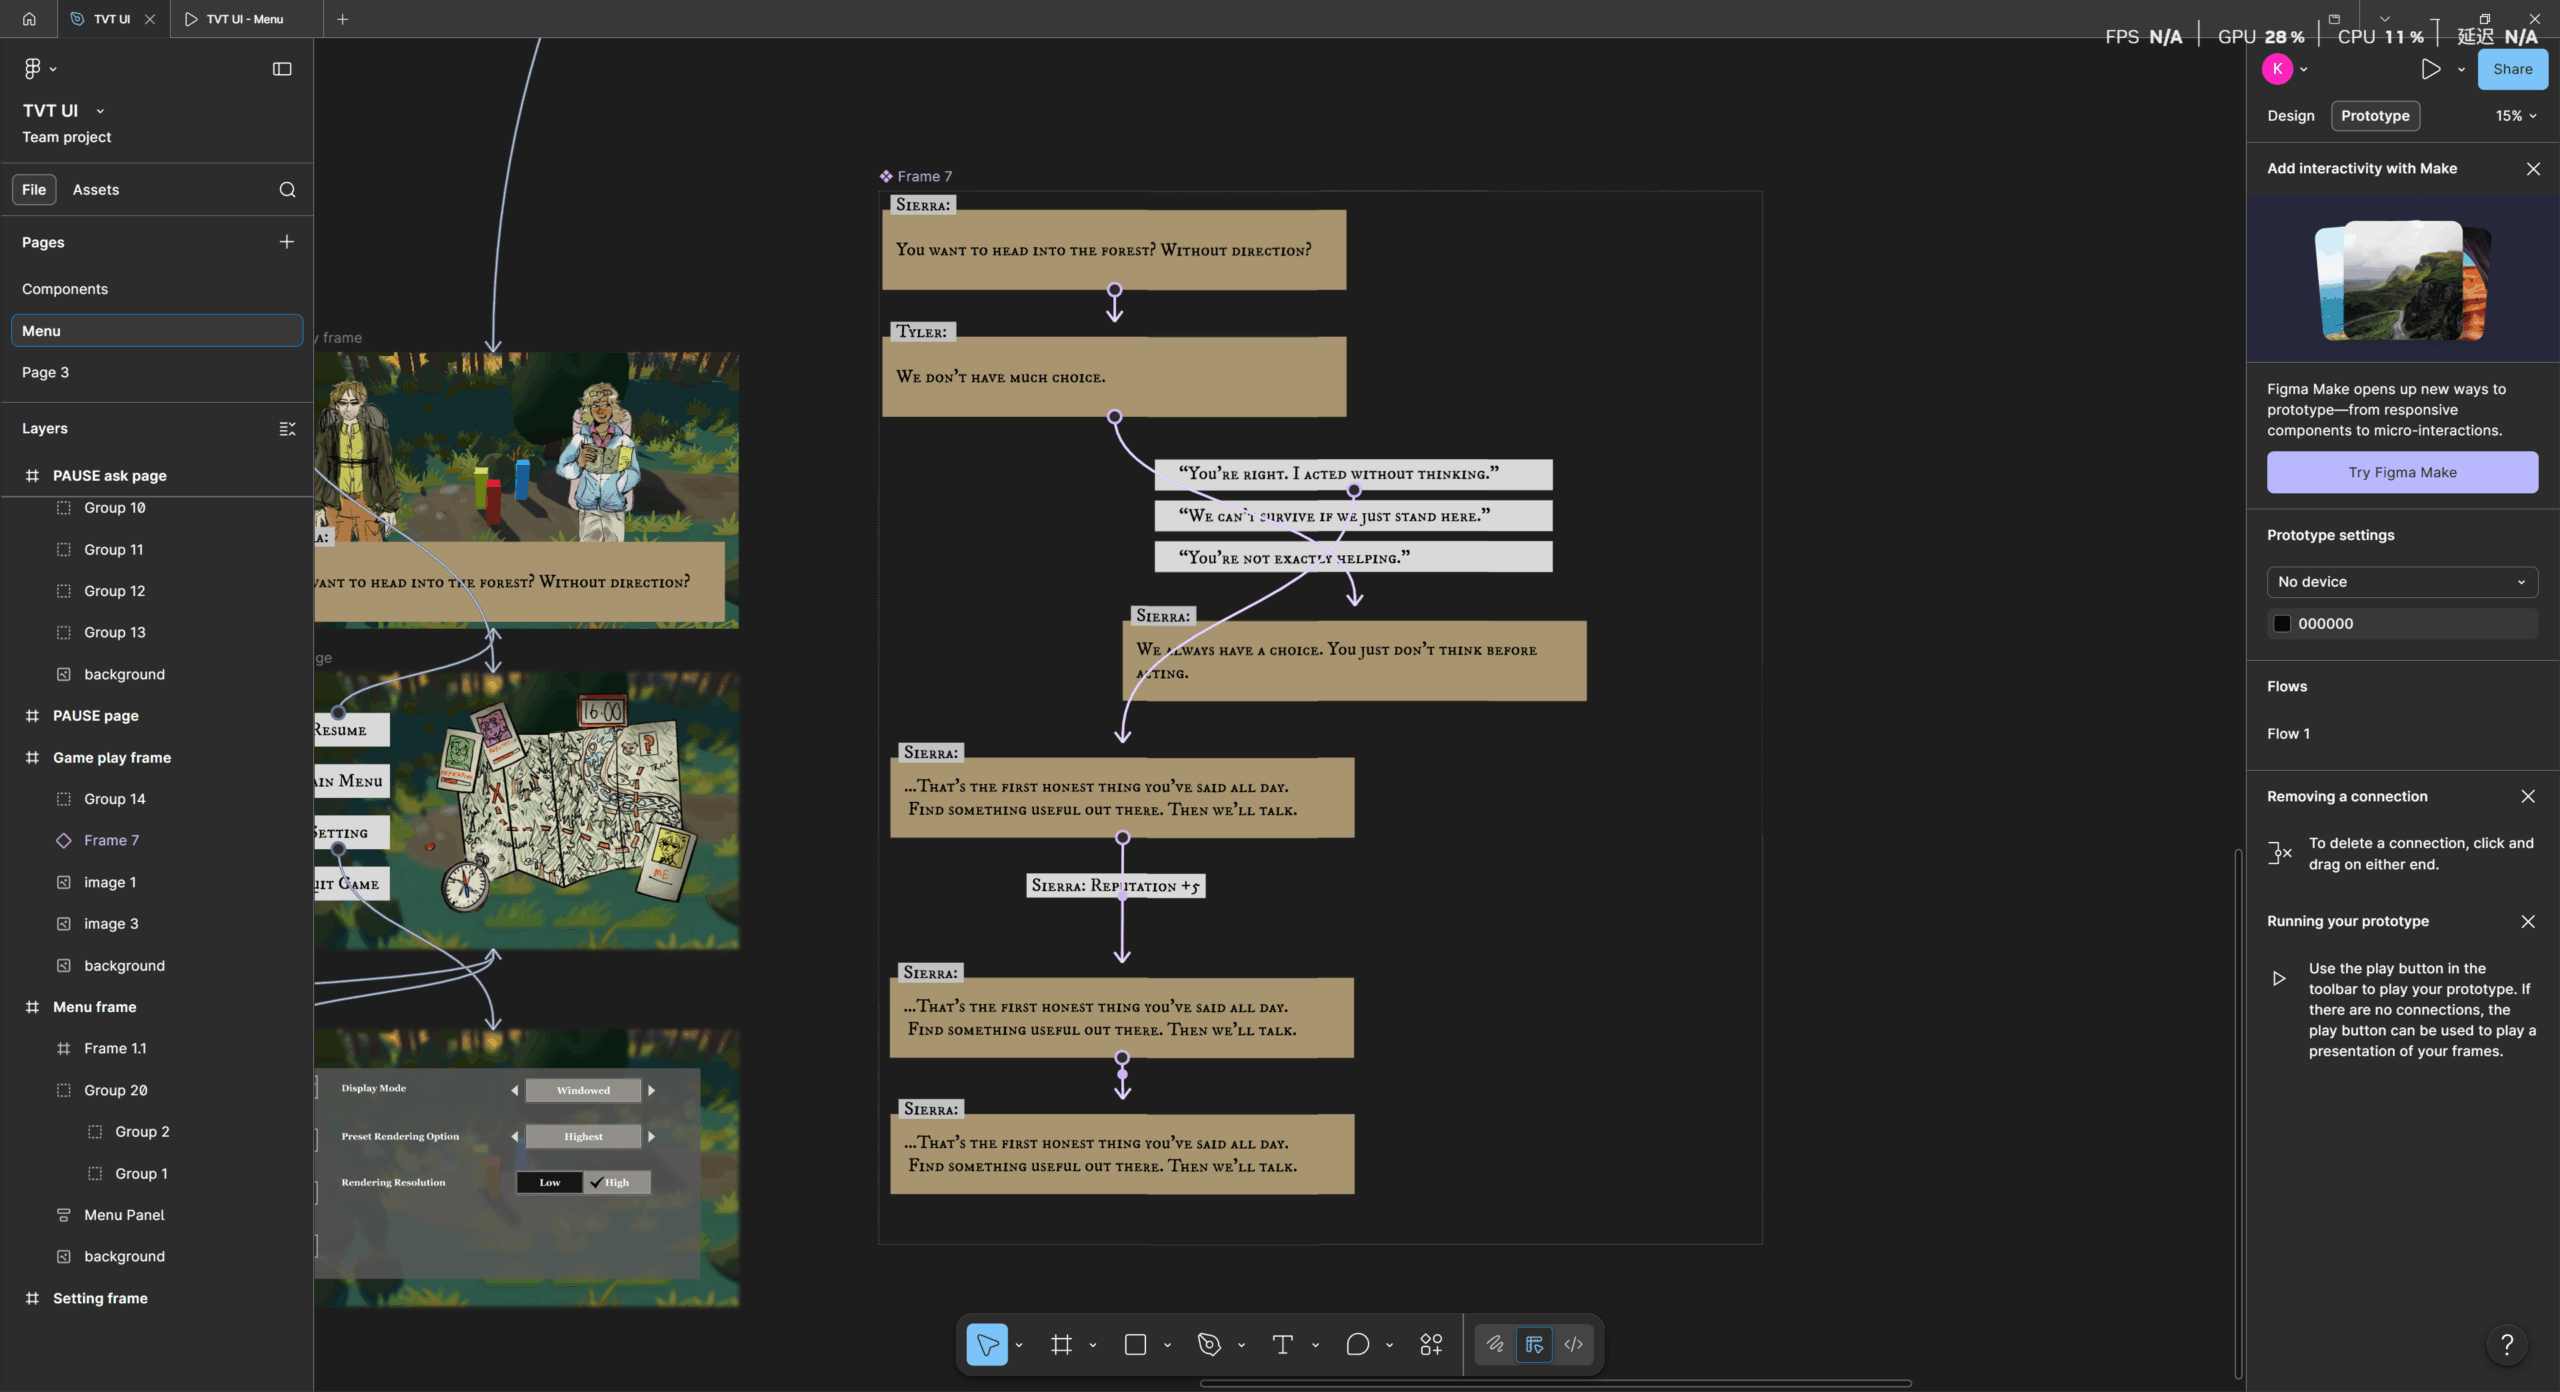Open the Figma main menu logo
This screenshot has height=1392, width=2560.
pyautogui.click(x=32, y=69)
